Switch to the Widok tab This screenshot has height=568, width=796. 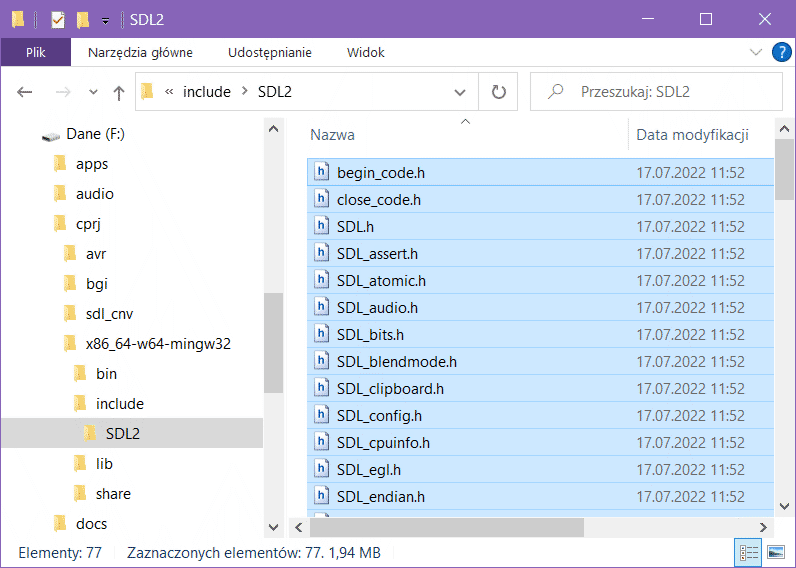click(365, 52)
